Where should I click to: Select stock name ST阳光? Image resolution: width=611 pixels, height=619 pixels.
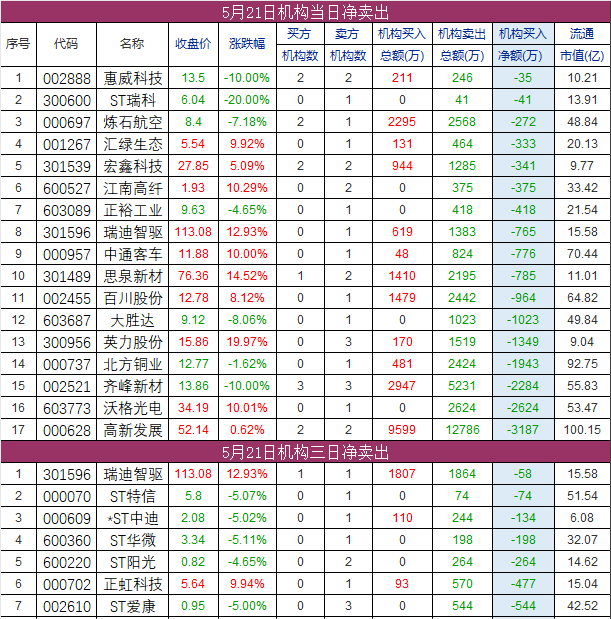tap(133, 562)
